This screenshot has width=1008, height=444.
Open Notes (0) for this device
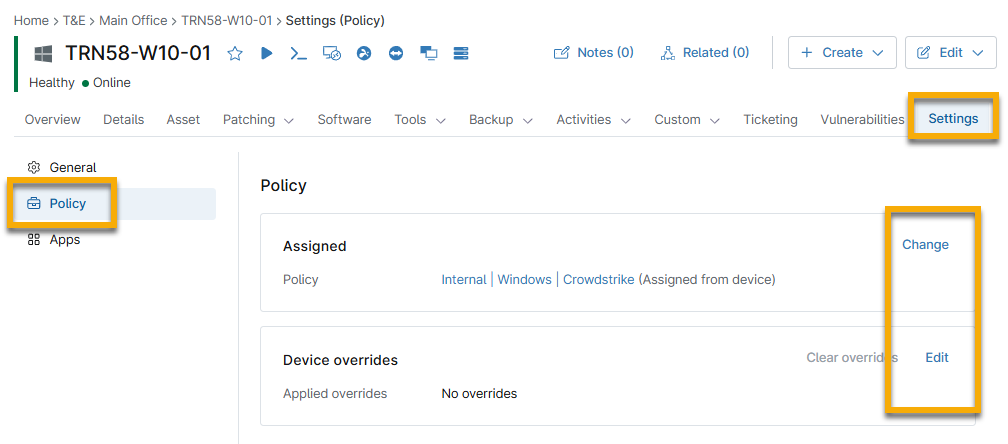(594, 53)
